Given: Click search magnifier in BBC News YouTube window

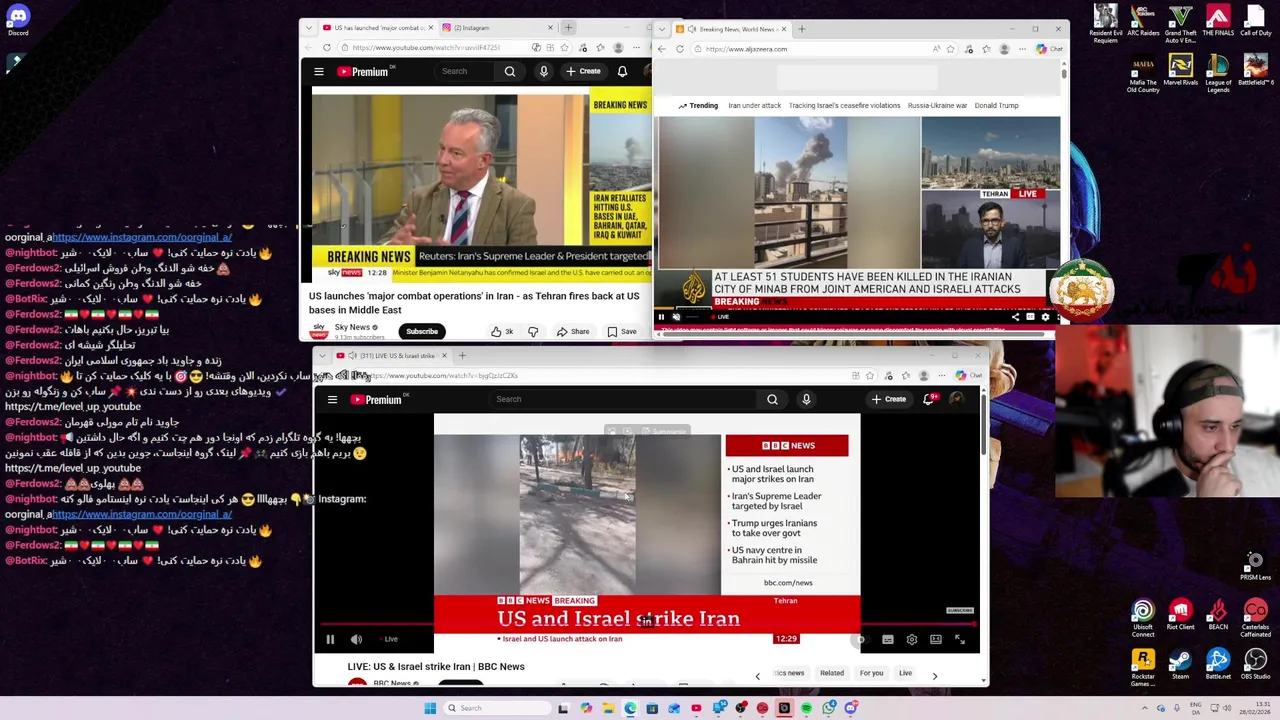Looking at the screenshot, I should coord(772,399).
